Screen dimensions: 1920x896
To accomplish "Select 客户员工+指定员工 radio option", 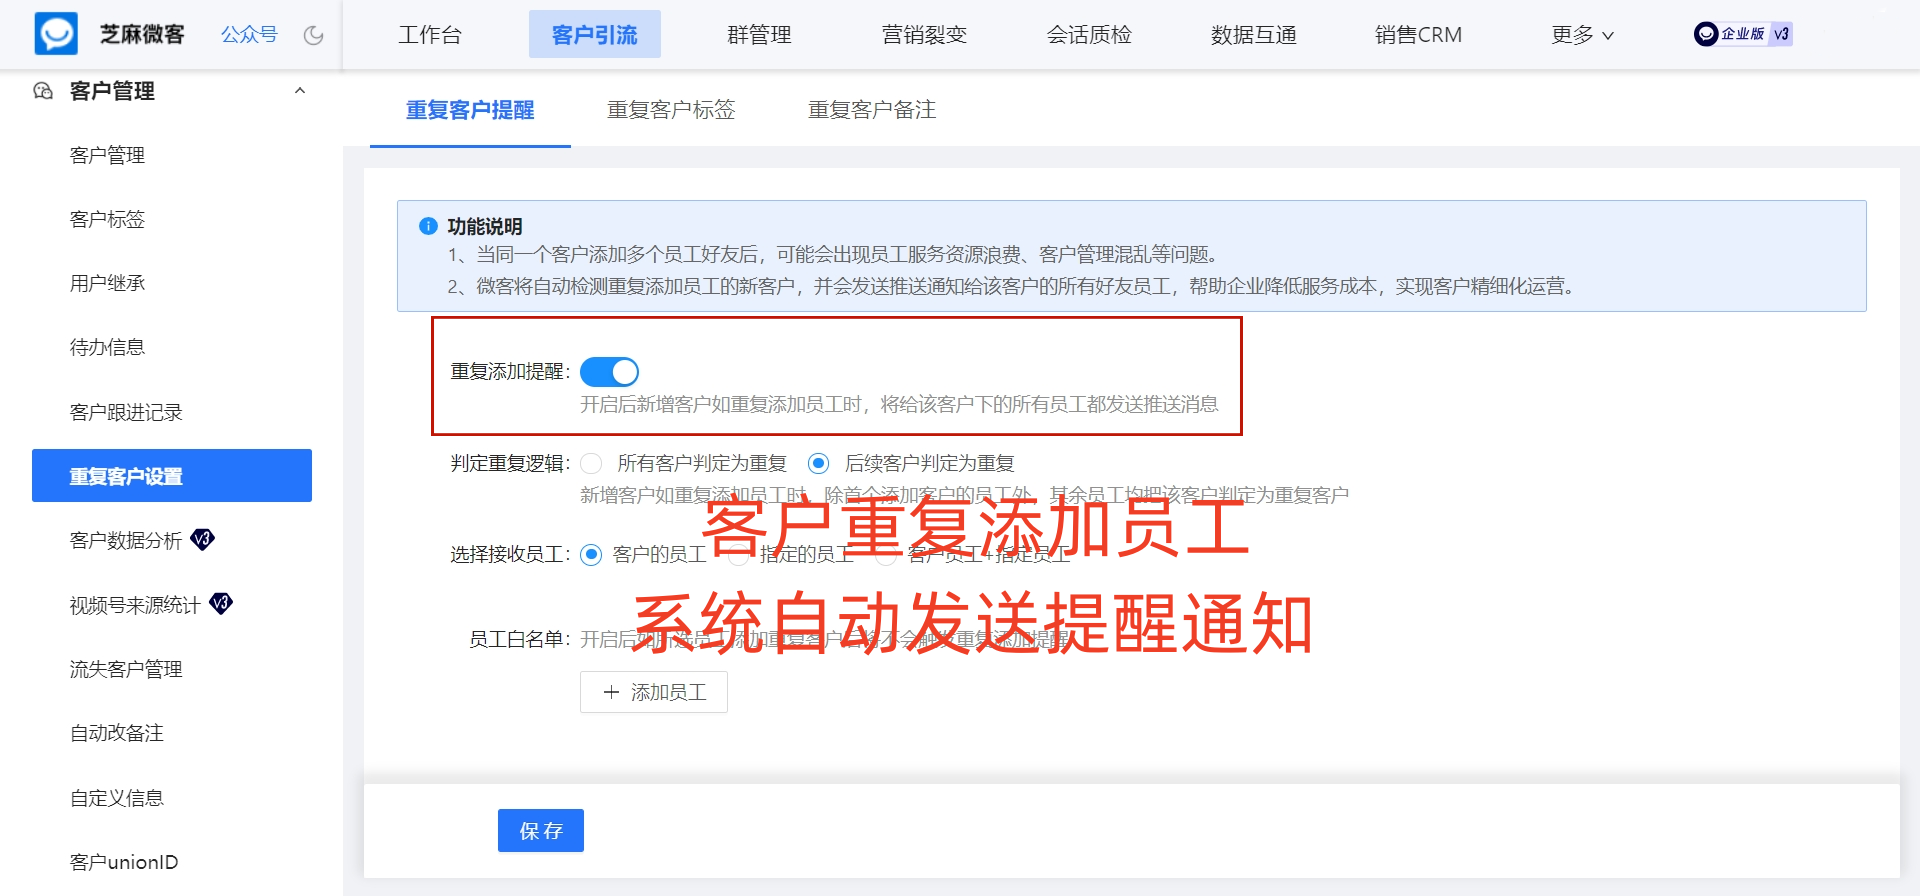I will point(886,555).
